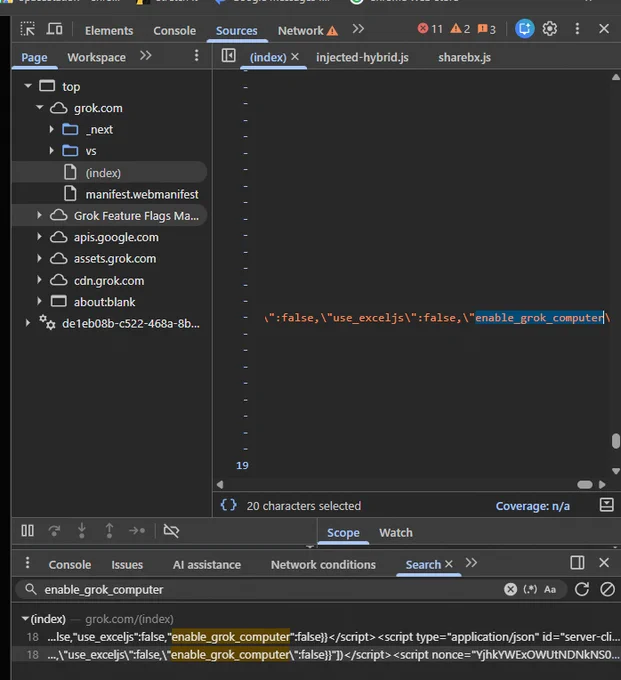
Task: Expand Grok Feature Flags Ma... node
Action: 39,215
